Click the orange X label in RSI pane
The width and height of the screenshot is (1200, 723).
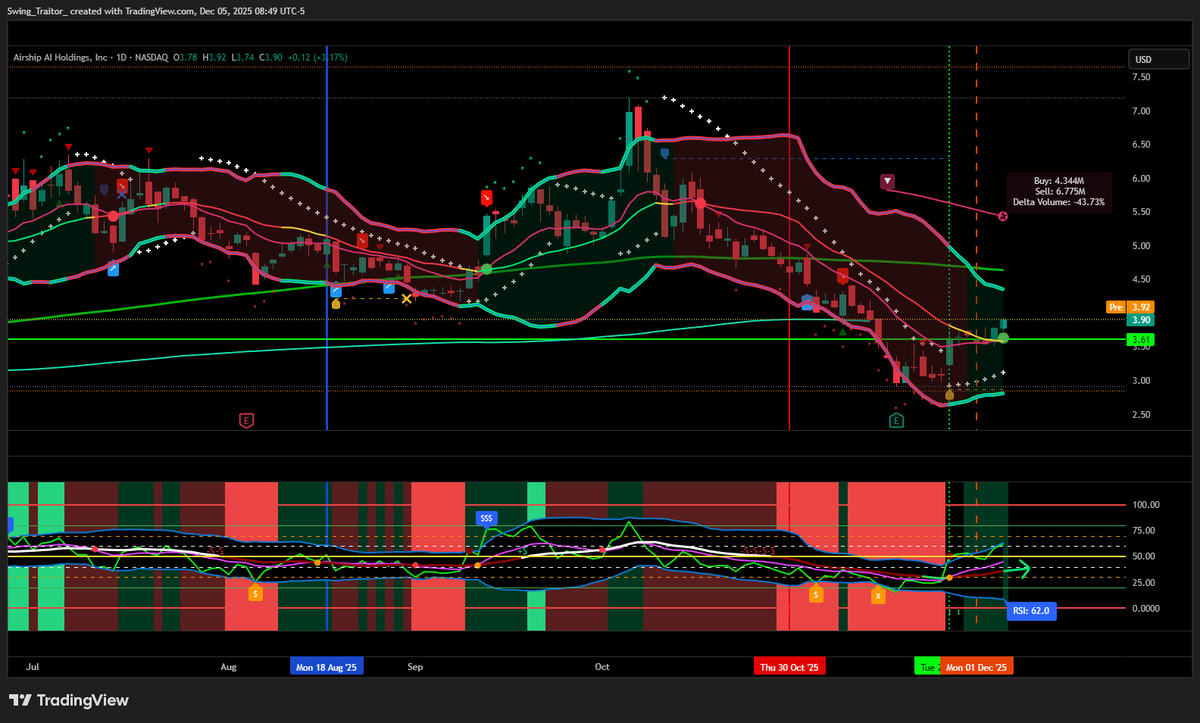coord(878,595)
